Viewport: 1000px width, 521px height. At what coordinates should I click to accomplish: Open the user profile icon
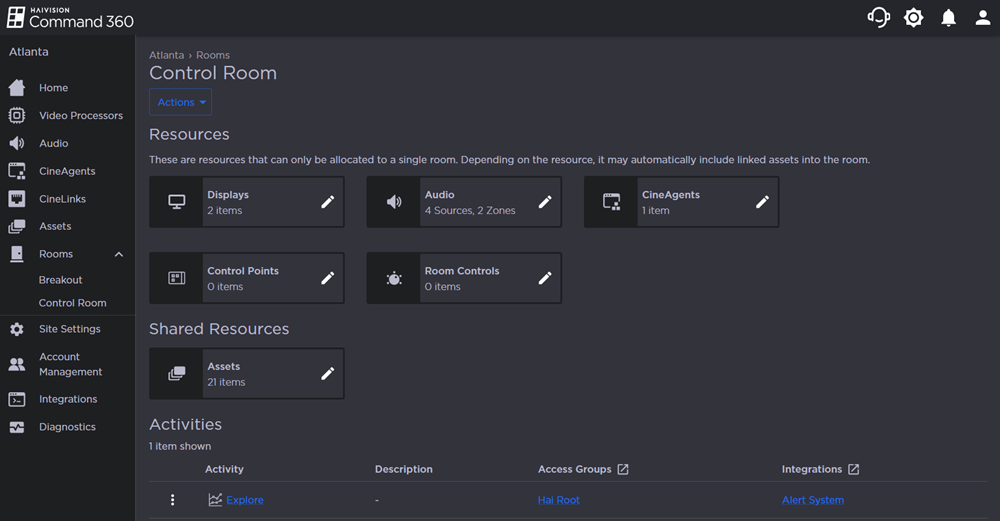click(983, 18)
